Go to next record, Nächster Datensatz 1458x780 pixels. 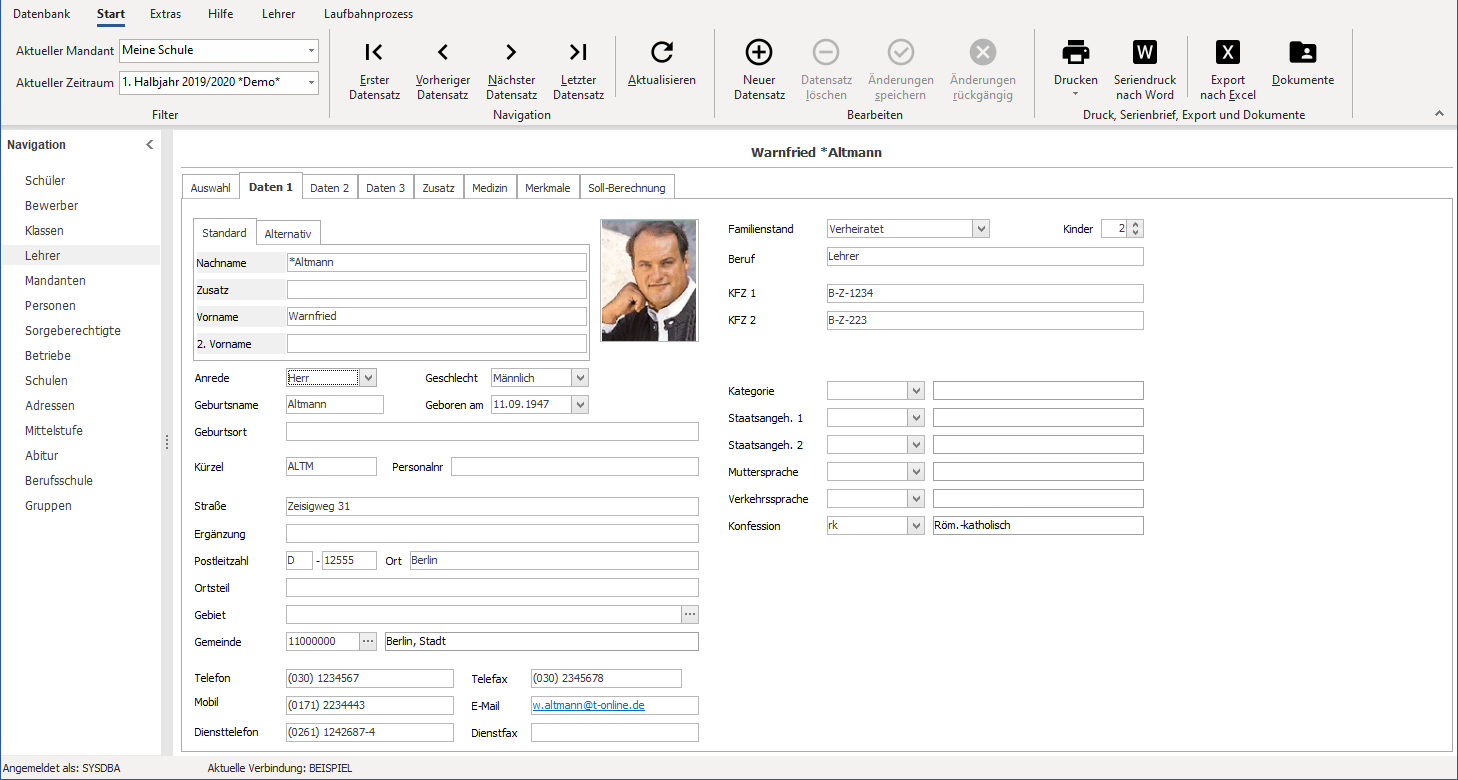click(511, 70)
